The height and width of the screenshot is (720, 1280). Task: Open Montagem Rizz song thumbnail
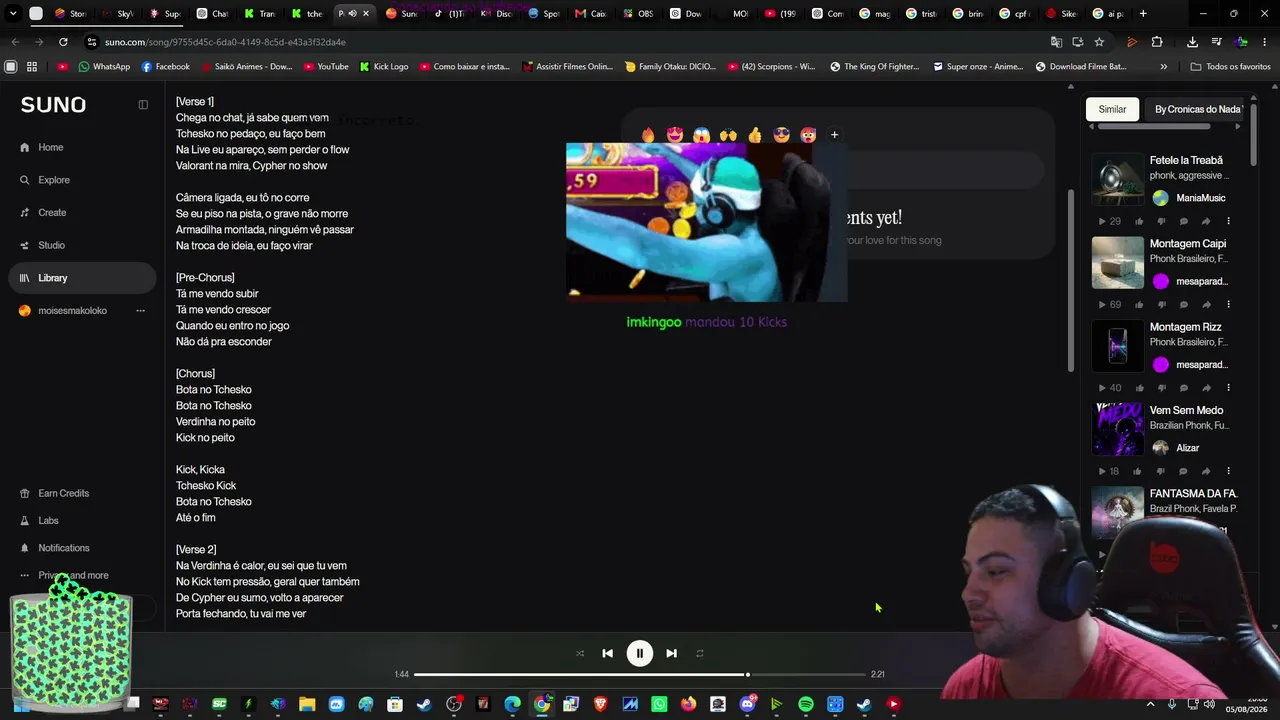[1117, 346]
